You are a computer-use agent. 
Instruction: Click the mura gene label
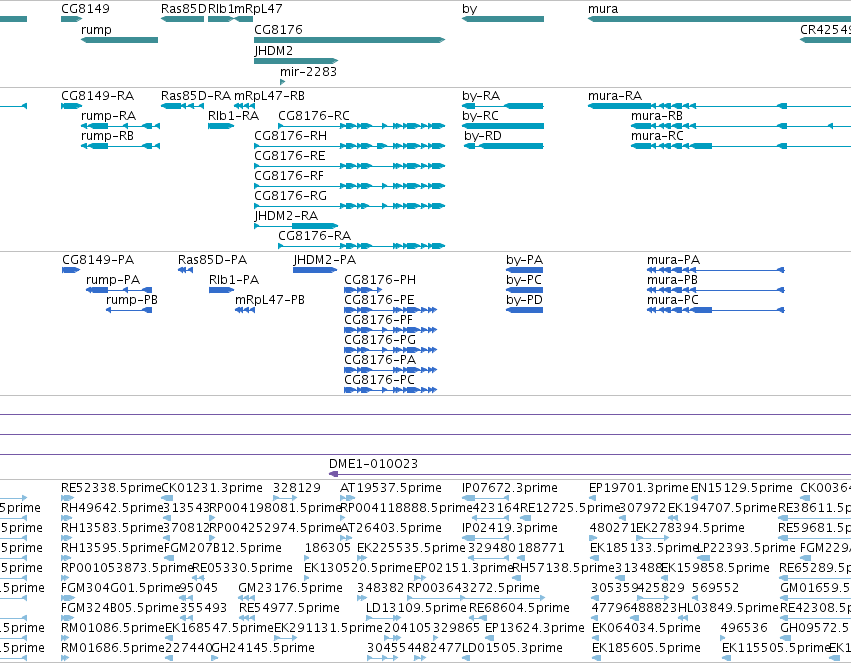pos(603,9)
